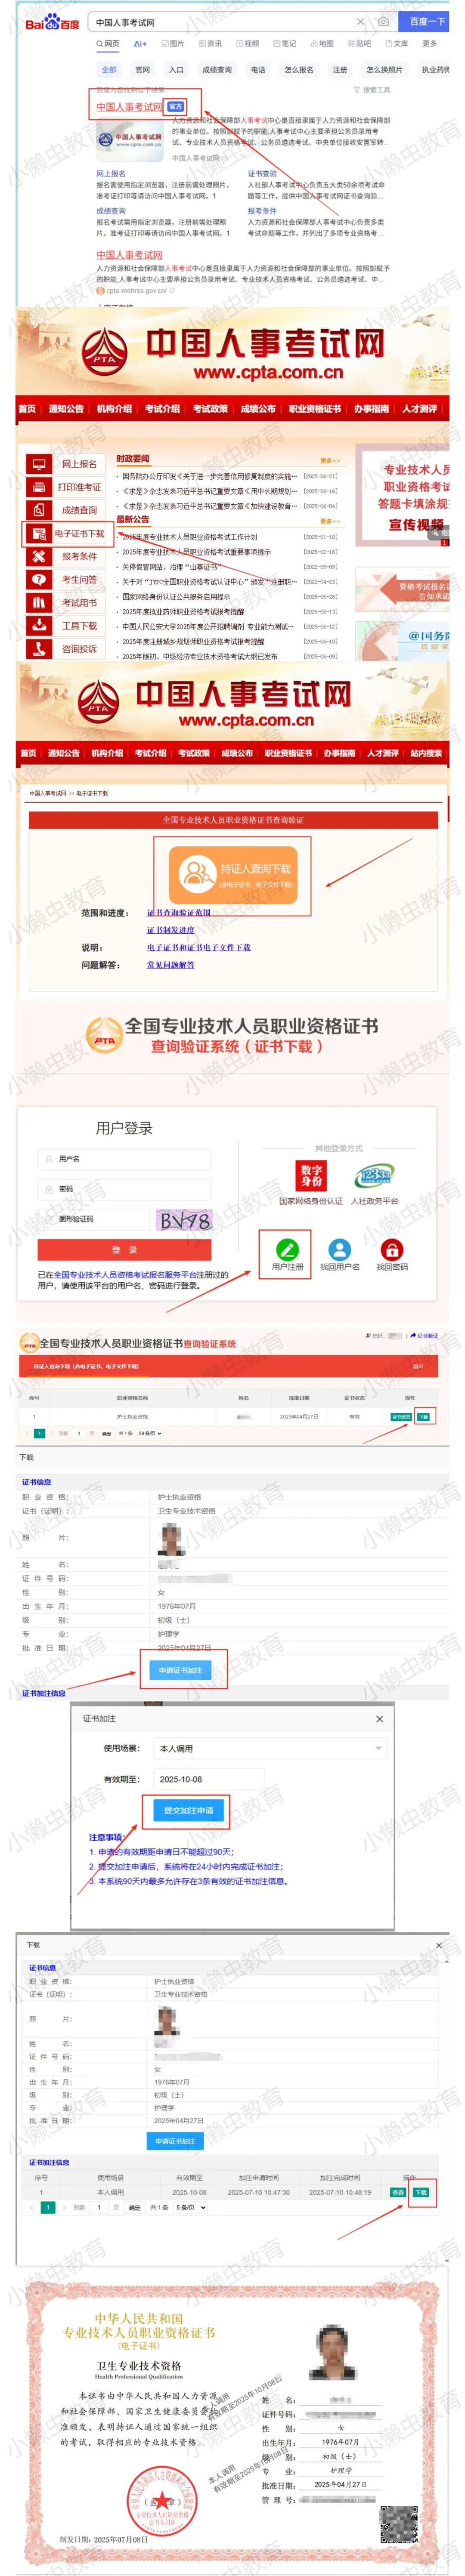Click 电子证书下载 breadcrumb text
465x2576 pixels.
pyautogui.click(x=92, y=793)
